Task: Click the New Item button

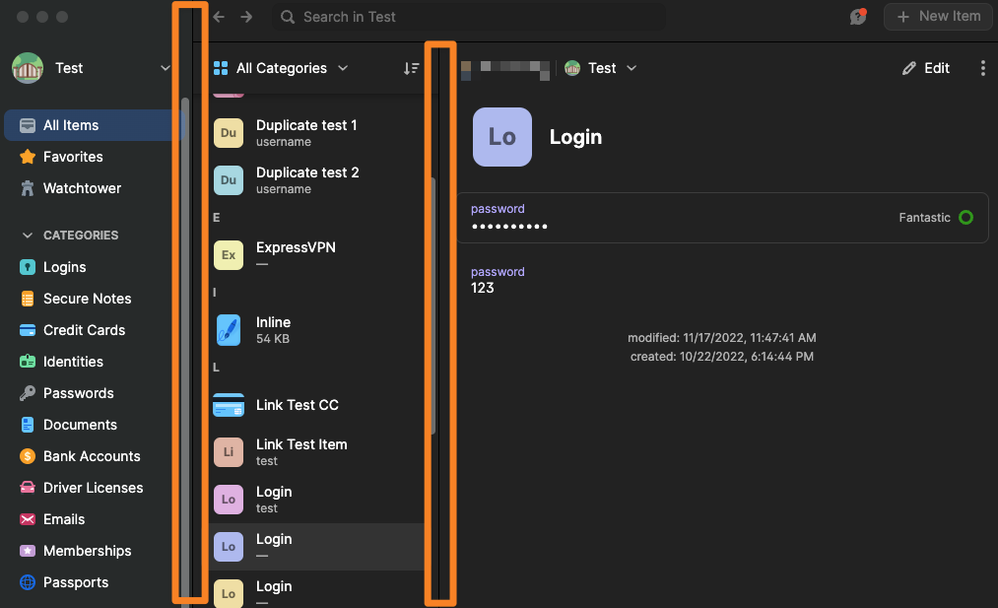Action: pyautogui.click(x=937, y=16)
